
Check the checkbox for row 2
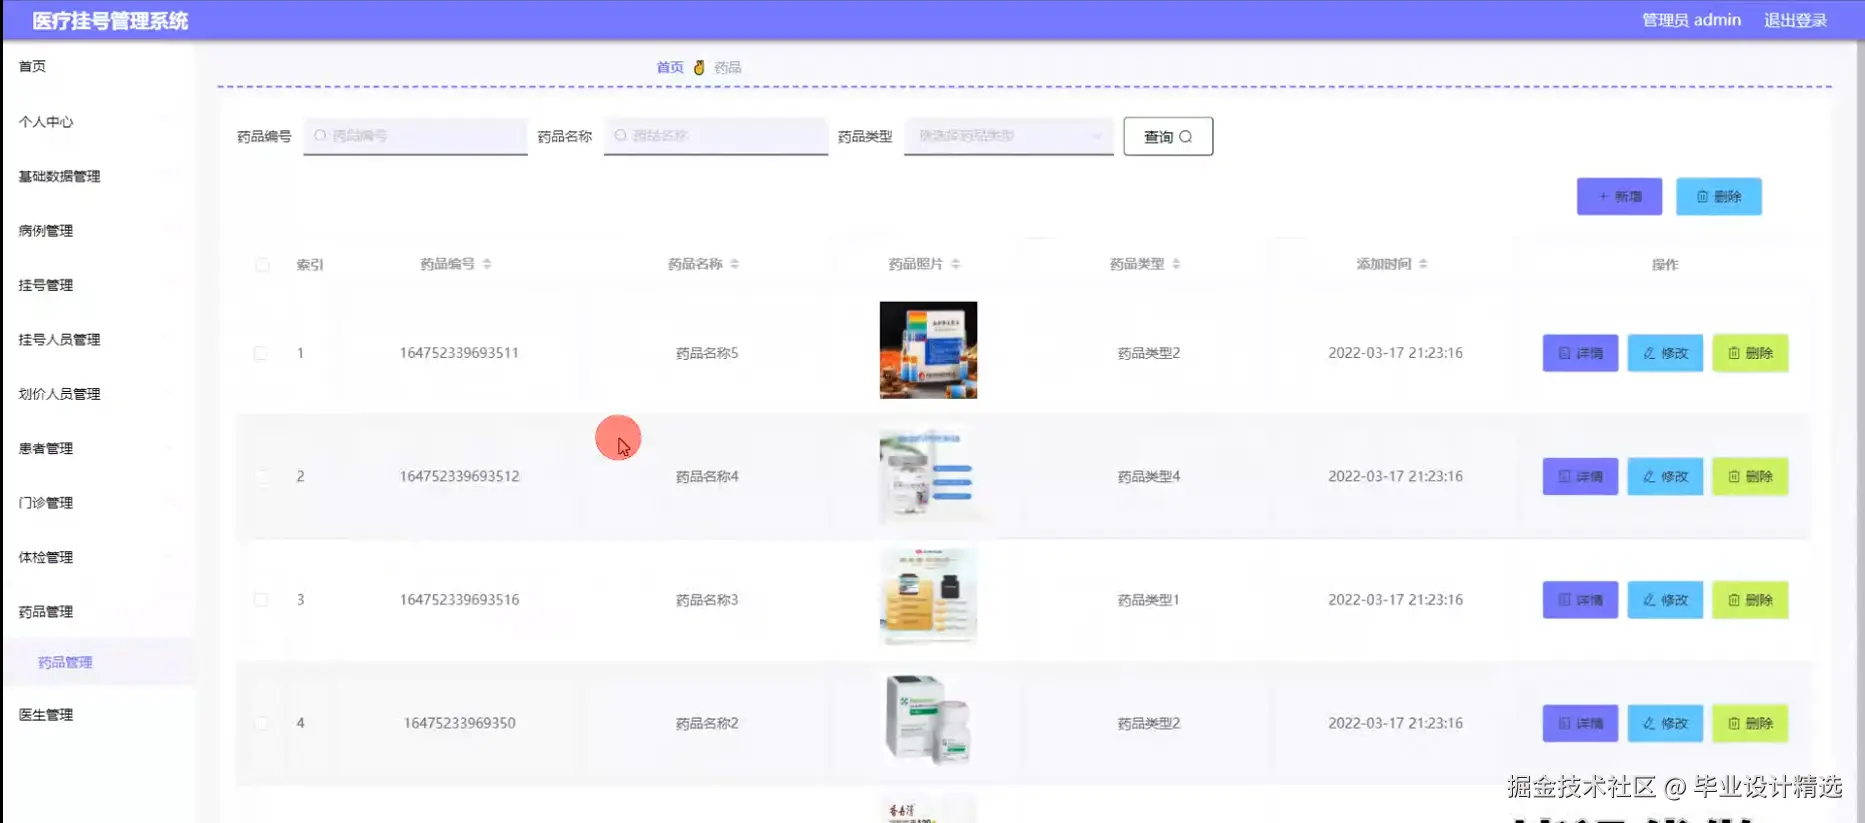[260, 477]
